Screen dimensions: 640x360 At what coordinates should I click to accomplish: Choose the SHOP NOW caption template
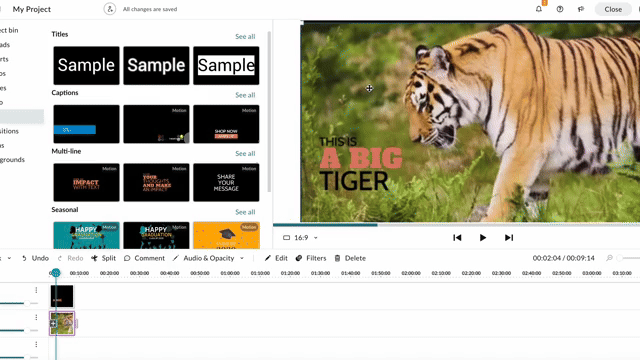(226, 124)
